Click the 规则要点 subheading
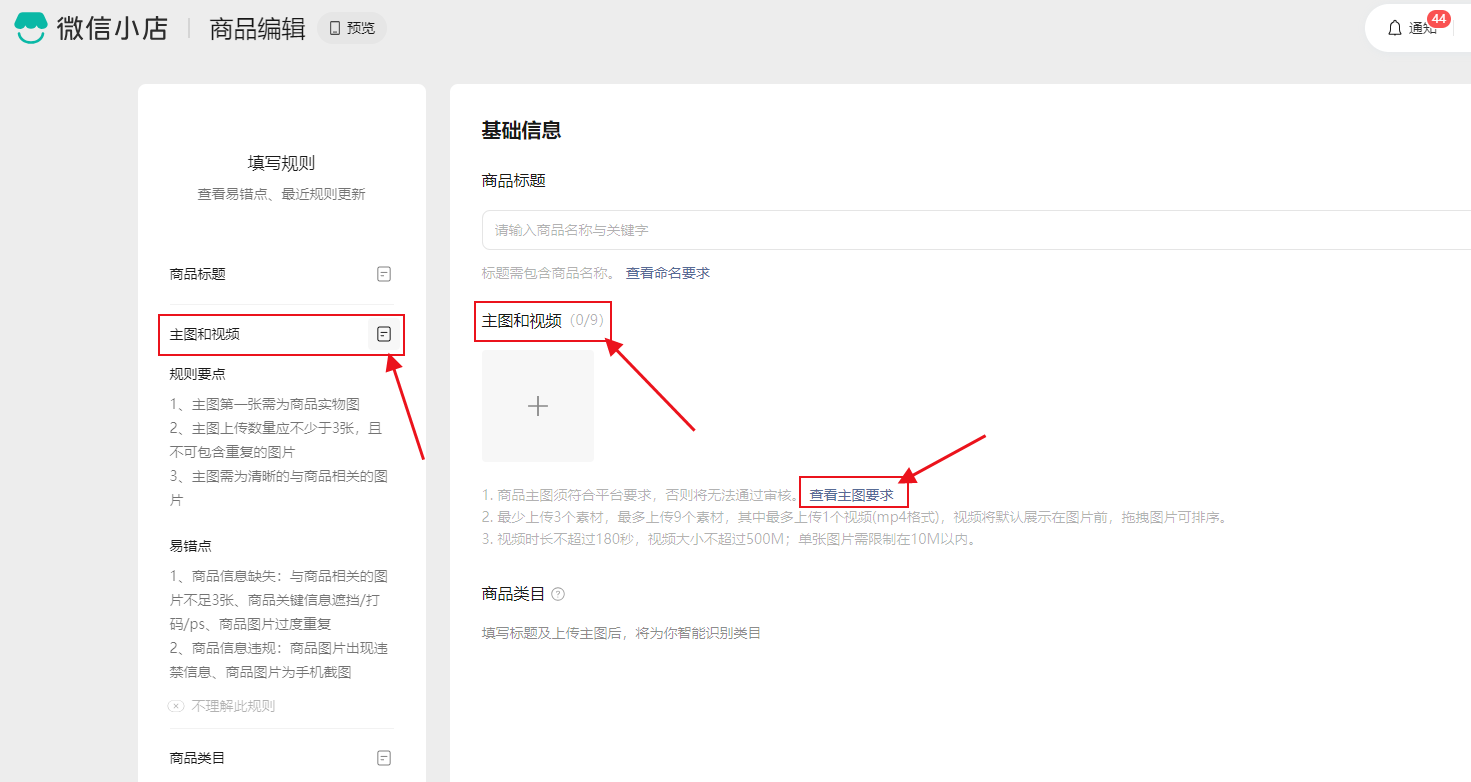The width and height of the screenshot is (1471, 782). click(198, 374)
